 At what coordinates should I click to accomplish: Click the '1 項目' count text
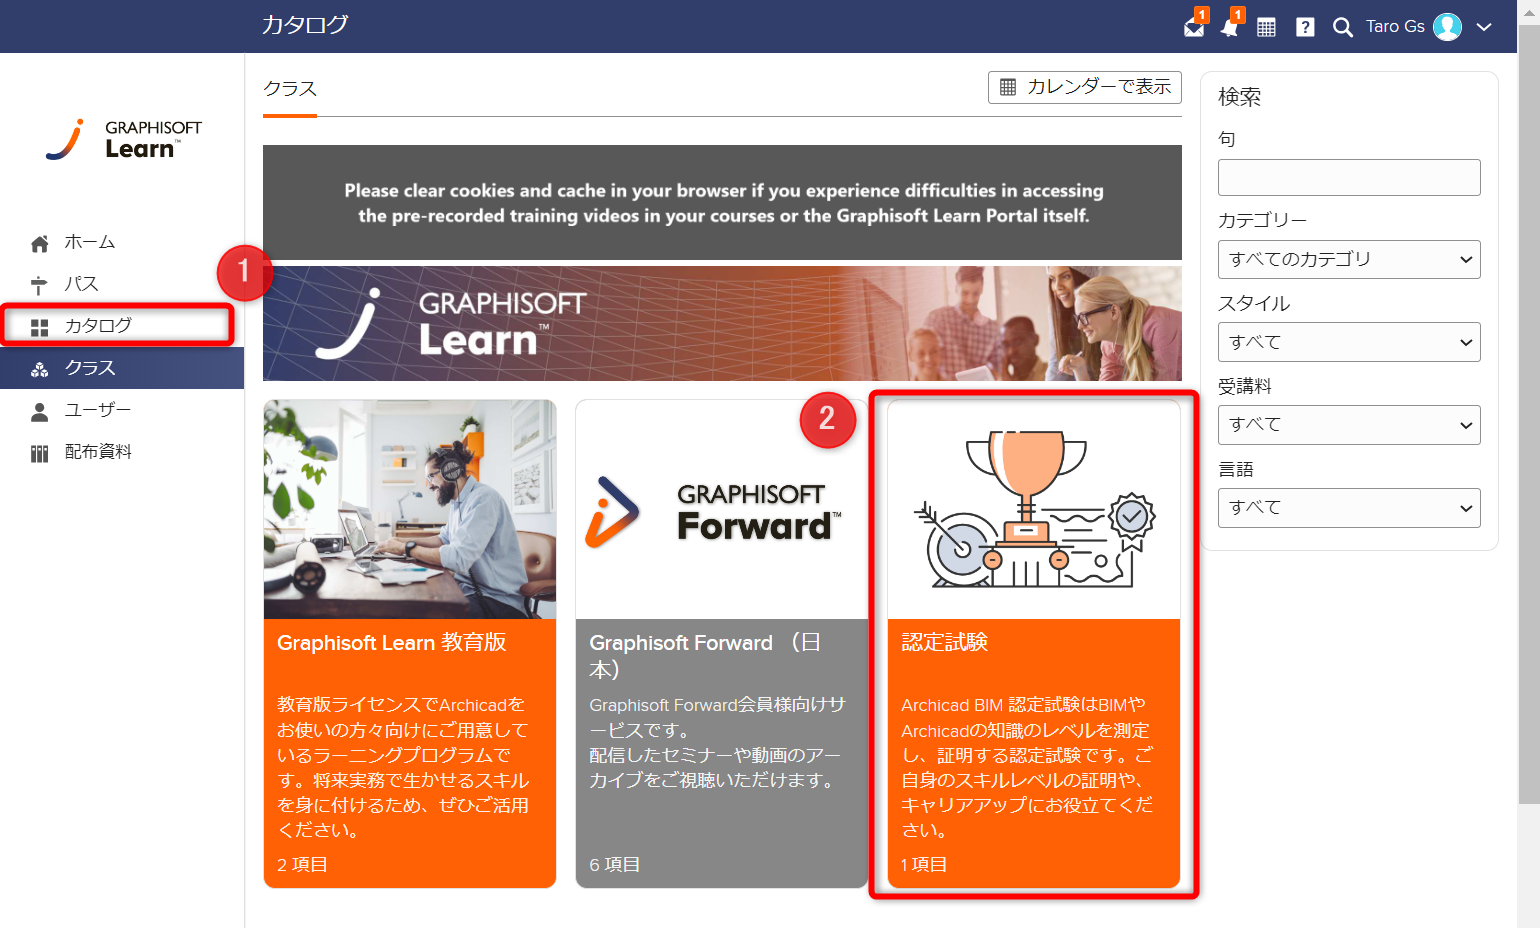tap(924, 864)
